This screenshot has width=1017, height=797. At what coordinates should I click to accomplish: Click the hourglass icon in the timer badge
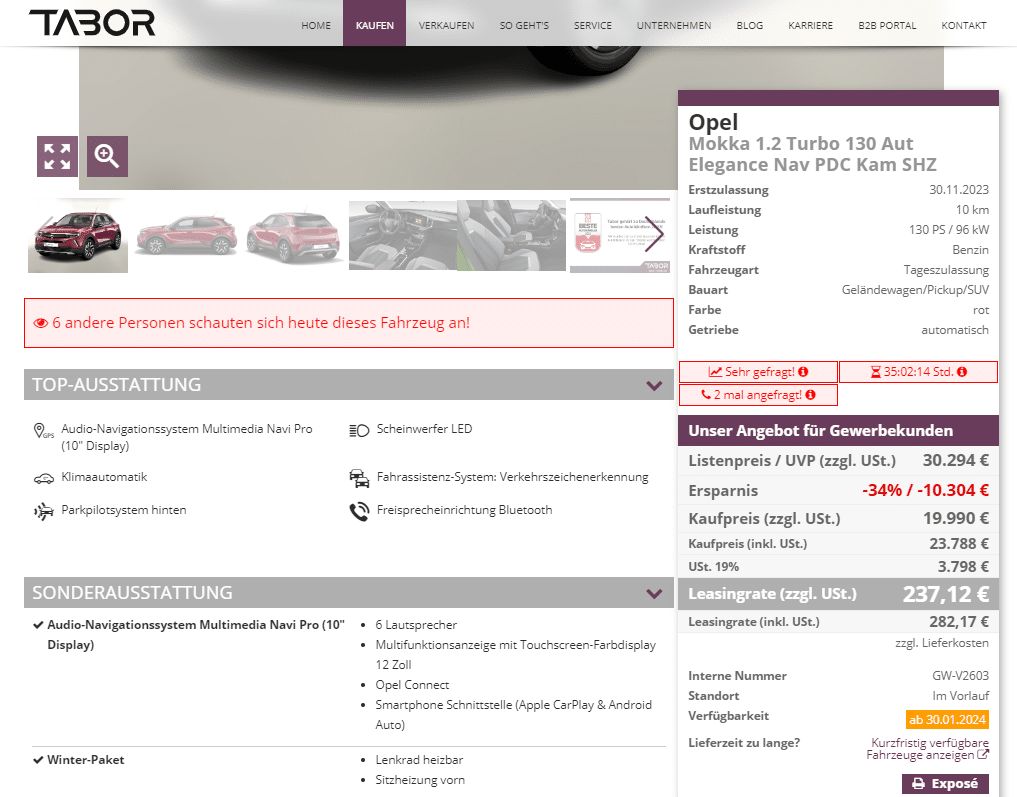876,372
